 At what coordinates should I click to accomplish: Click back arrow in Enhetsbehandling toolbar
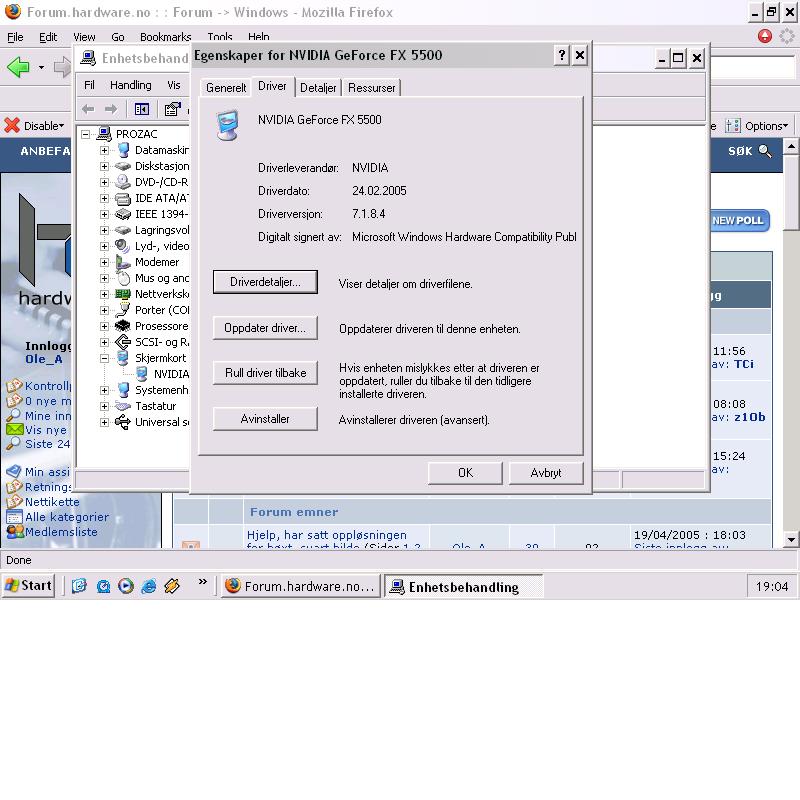coord(88,109)
